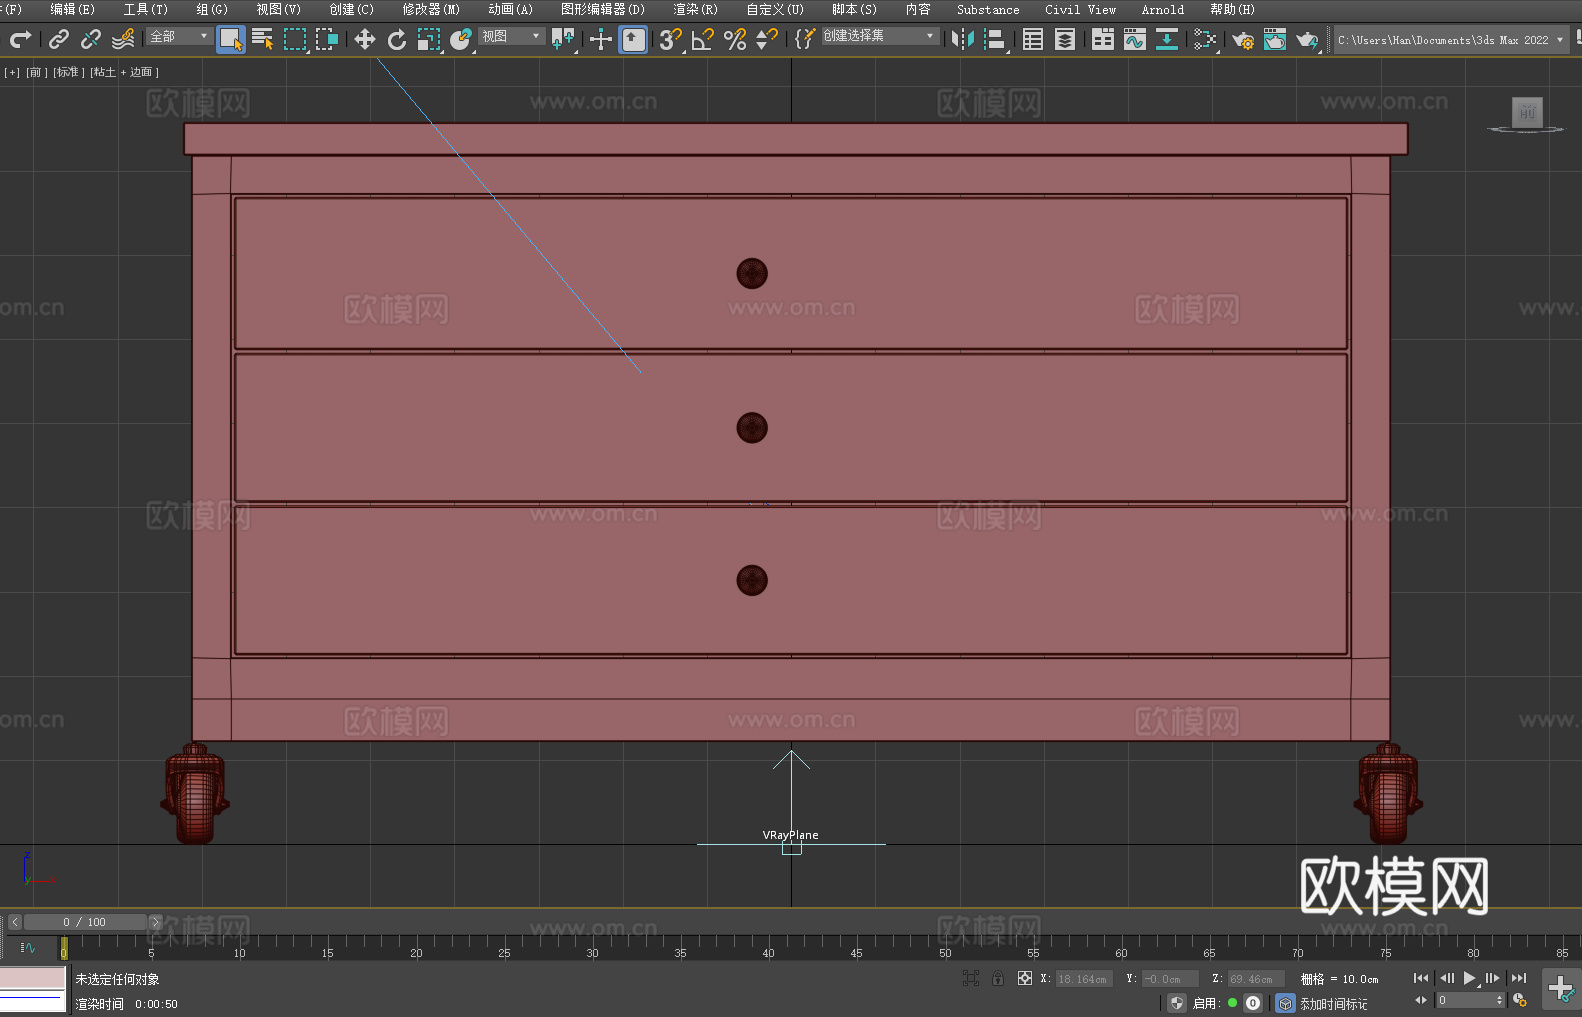Toggle Absolute/Offset transform type-in mode

pos(1024,978)
